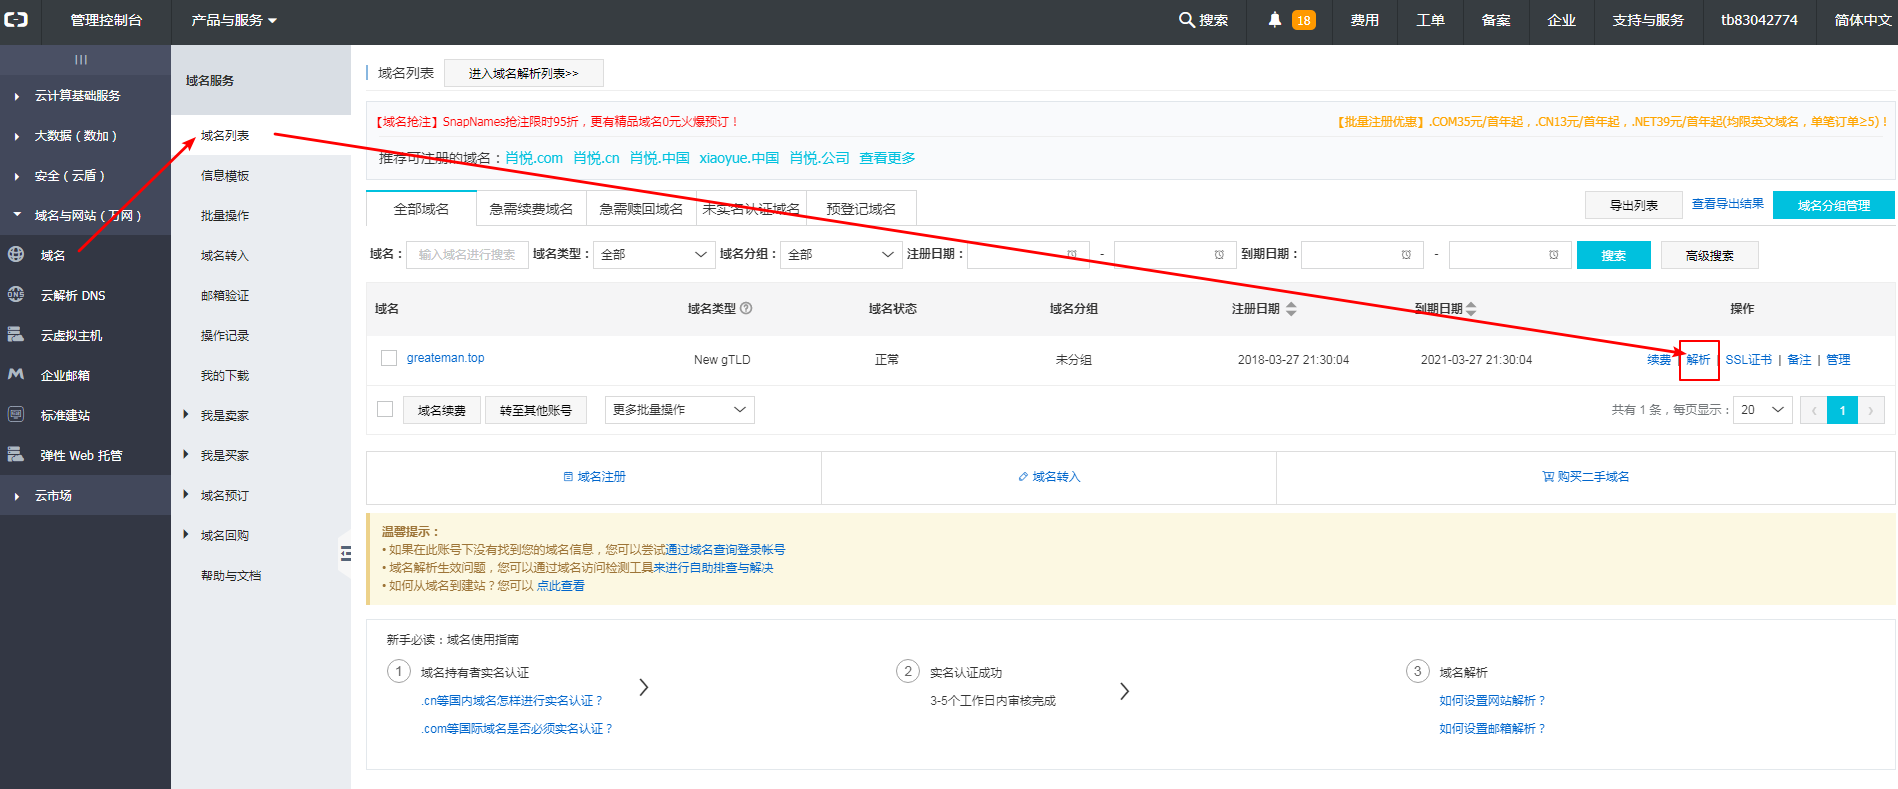The width and height of the screenshot is (1898, 789).
Task: Click 转至其他账号 button
Action: 536,410
